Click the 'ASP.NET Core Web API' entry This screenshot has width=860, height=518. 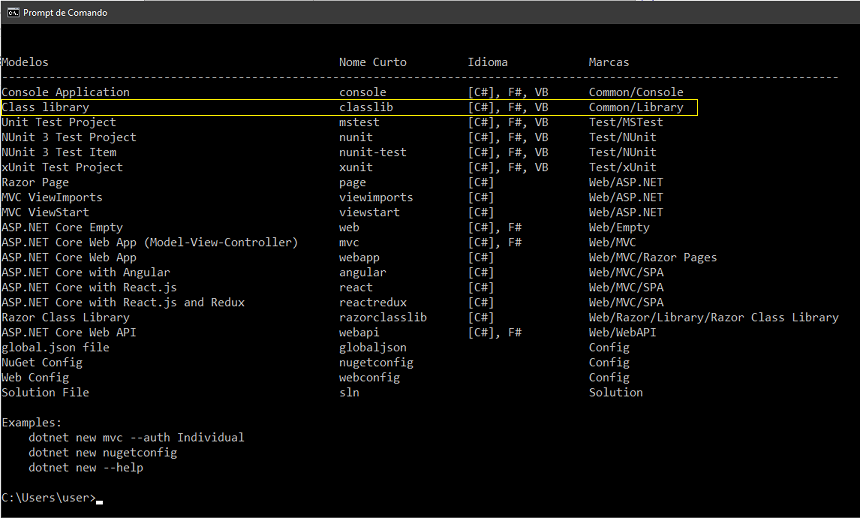(69, 332)
